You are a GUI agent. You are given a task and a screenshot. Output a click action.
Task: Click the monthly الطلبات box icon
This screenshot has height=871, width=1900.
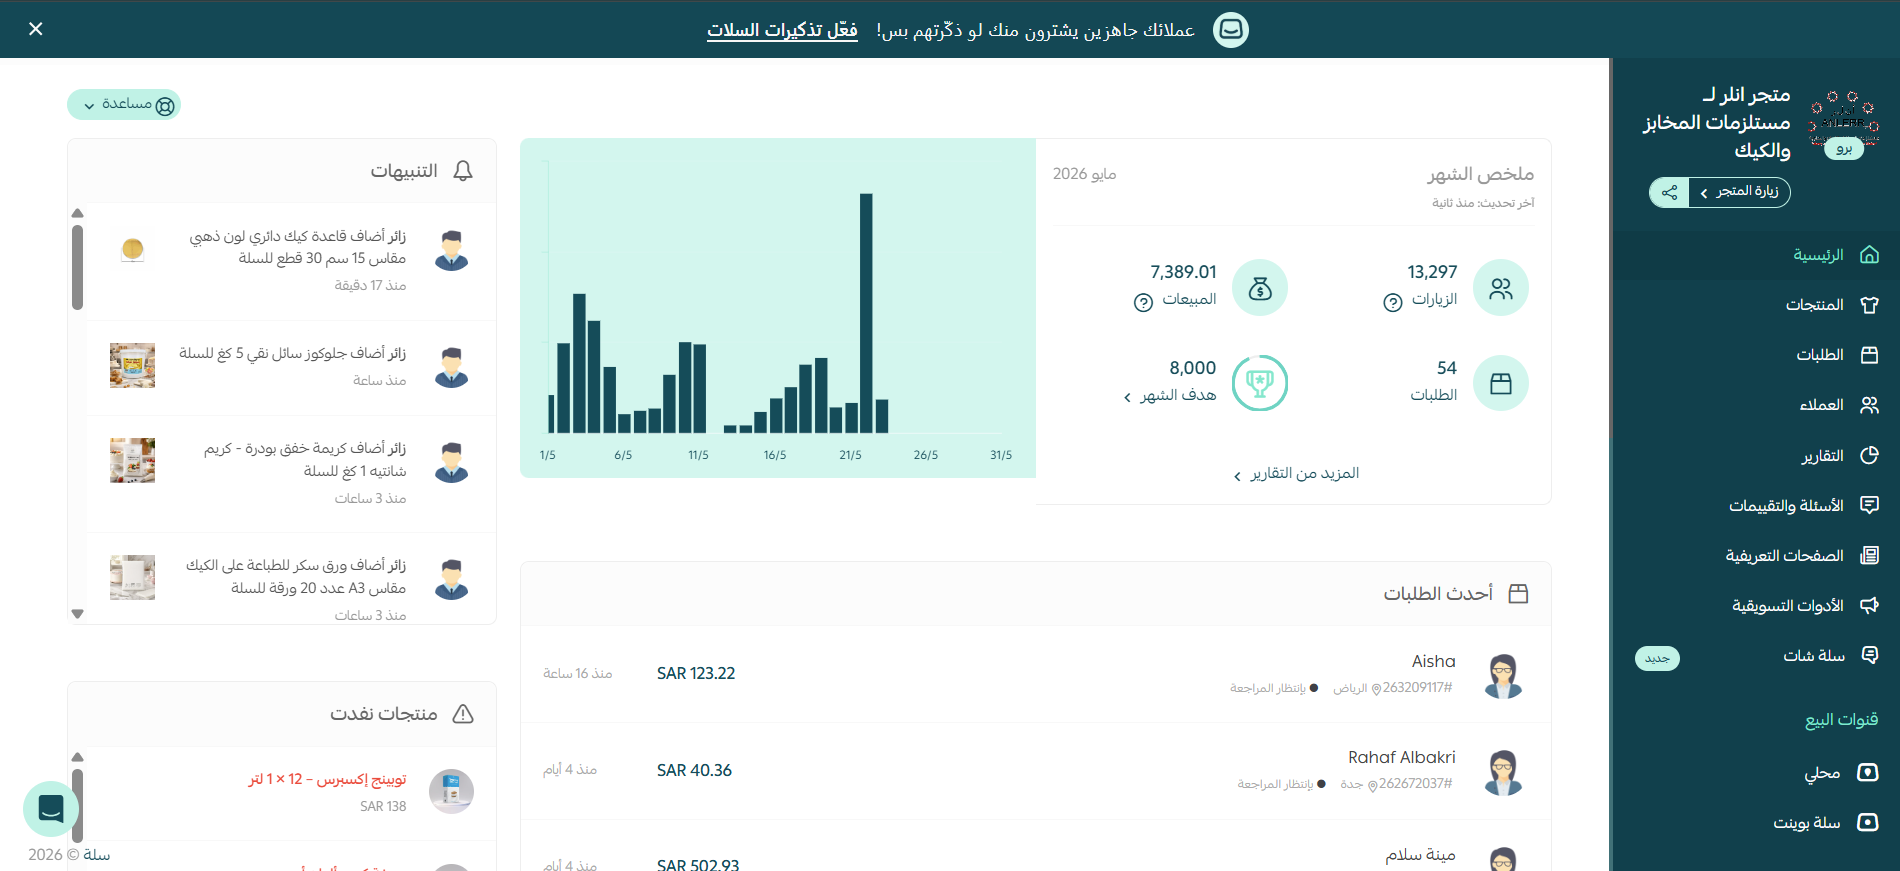coord(1501,383)
